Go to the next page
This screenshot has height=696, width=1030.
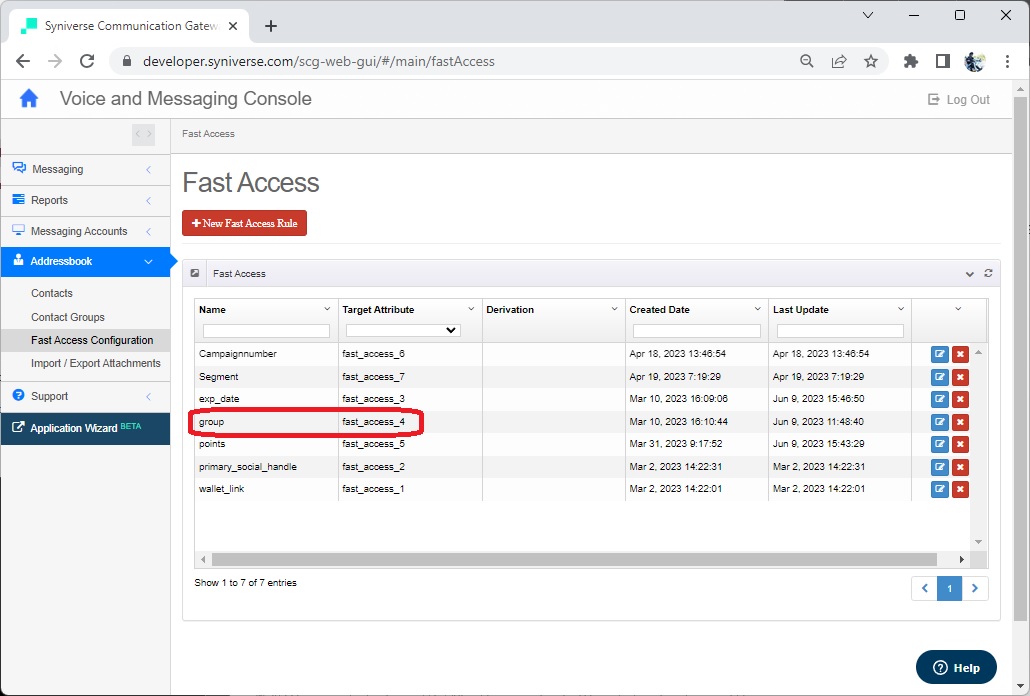click(975, 588)
